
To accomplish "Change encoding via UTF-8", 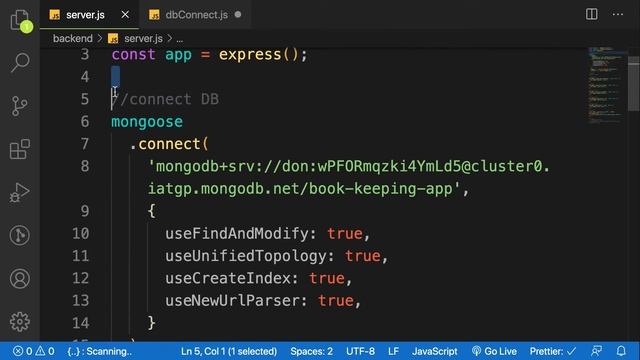I will [x=360, y=351].
